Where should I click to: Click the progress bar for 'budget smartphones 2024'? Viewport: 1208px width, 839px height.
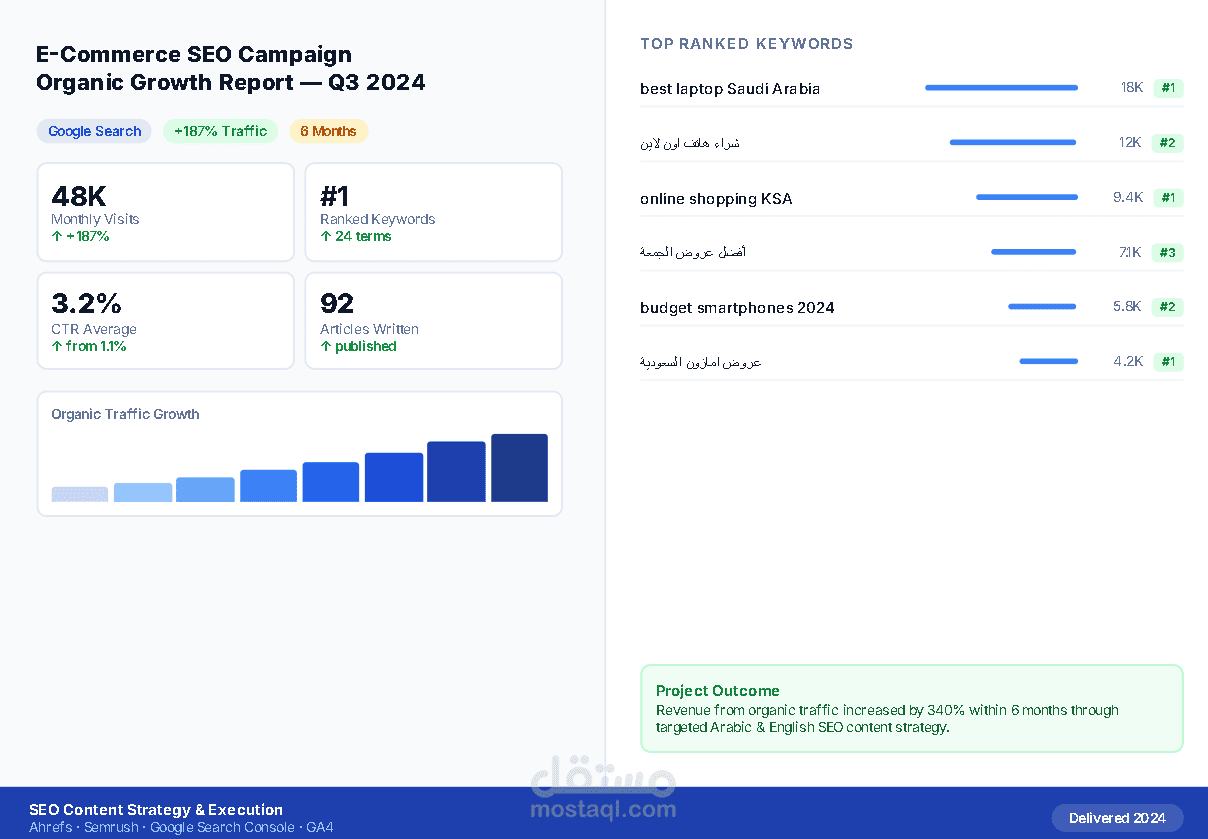tap(1042, 307)
